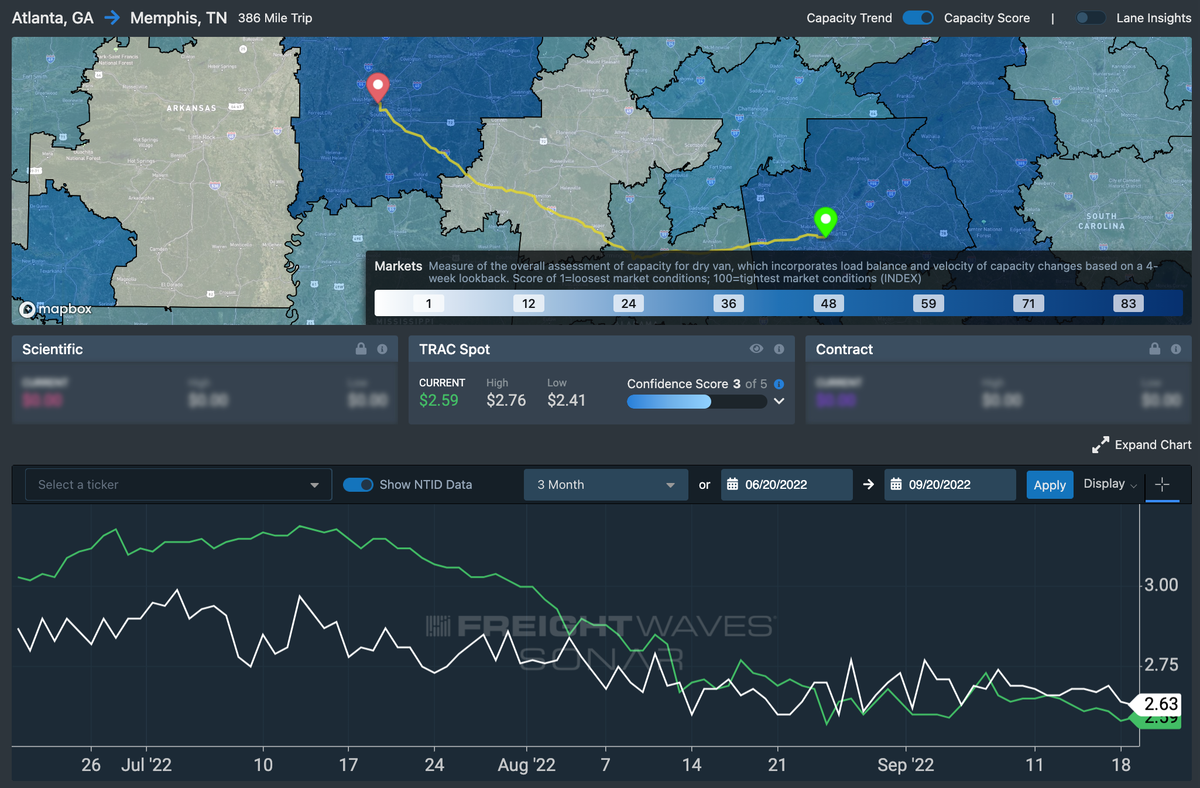Click the start date field 06/20/2022

[786, 485]
